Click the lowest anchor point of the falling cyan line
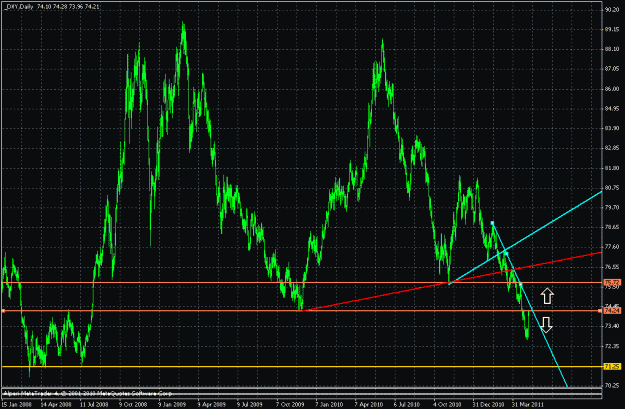The height and width of the screenshot is (409, 625). (x=520, y=284)
